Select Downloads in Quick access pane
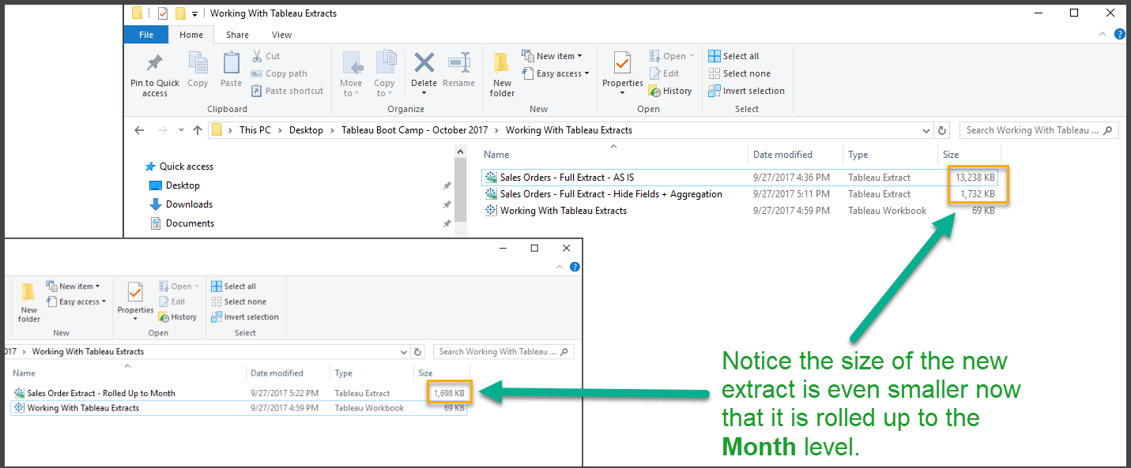Image resolution: width=1131 pixels, height=468 pixels. point(188,204)
